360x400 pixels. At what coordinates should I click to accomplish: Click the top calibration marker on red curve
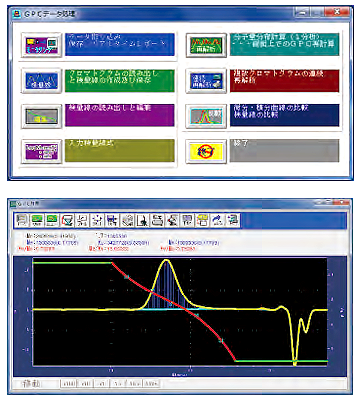126,277
